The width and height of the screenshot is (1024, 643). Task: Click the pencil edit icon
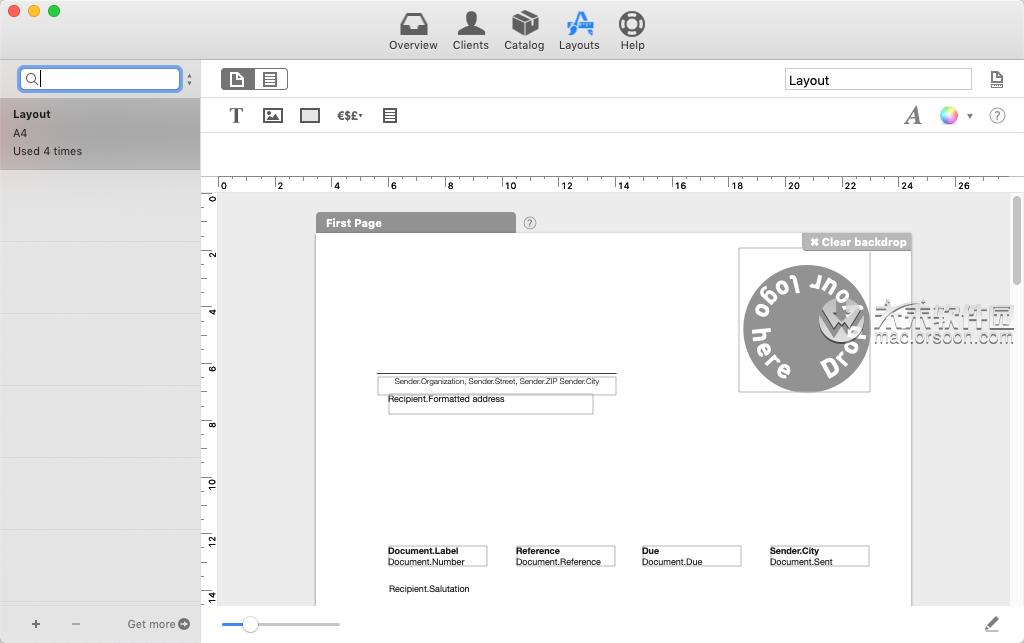(991, 624)
